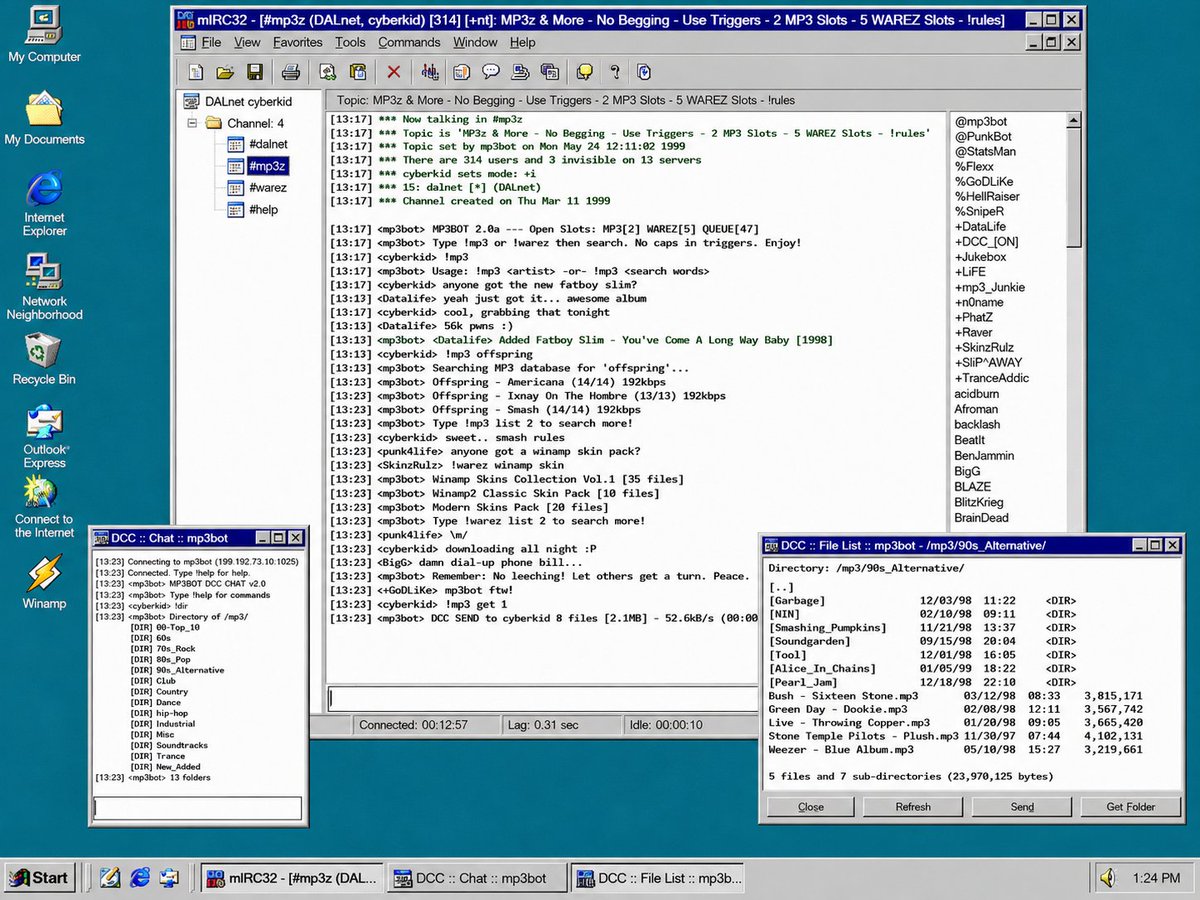Click the address book icon left of chat bubble

(461, 72)
